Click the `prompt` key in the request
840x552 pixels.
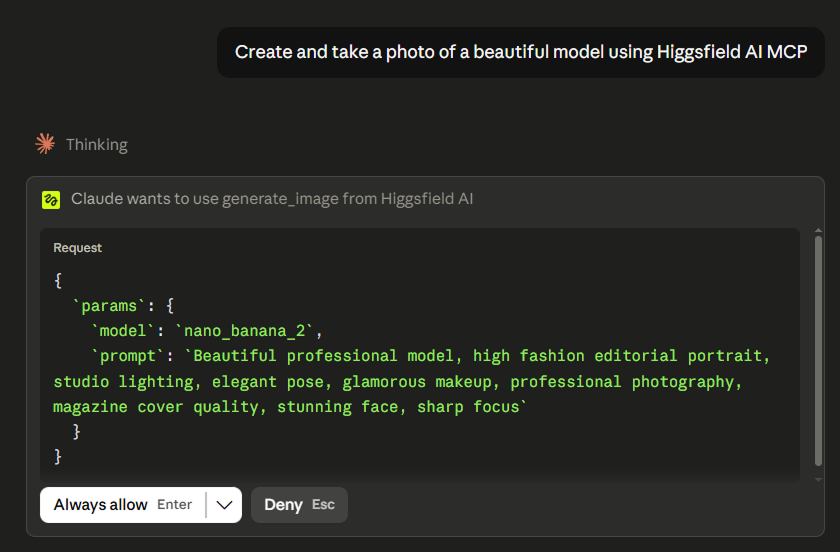[x=127, y=356]
